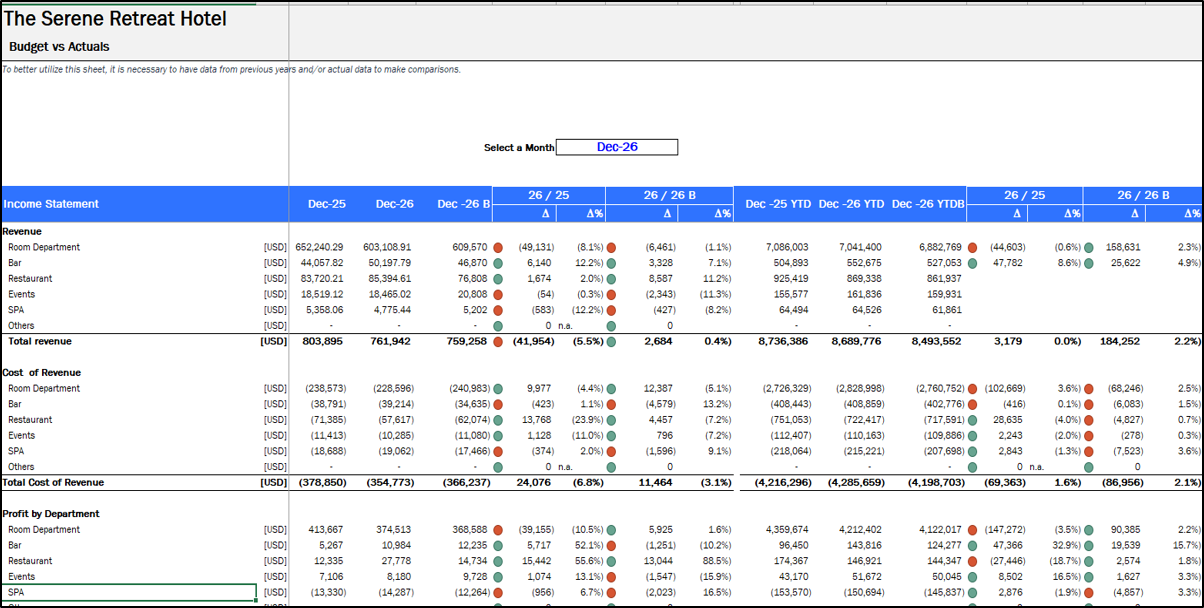The image size is (1204, 608).
Task: Click green indicator before Restaurant cost 13,768
Action: 498,420
